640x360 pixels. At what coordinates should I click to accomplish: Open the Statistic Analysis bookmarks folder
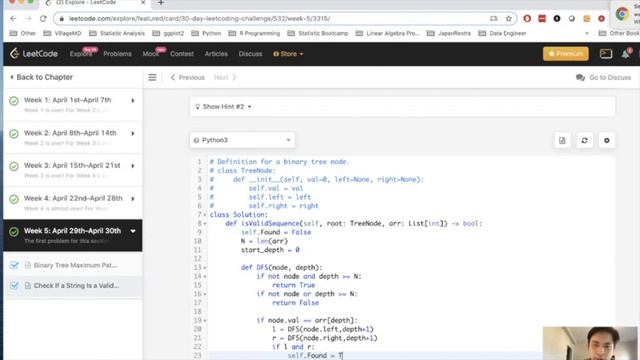point(117,33)
